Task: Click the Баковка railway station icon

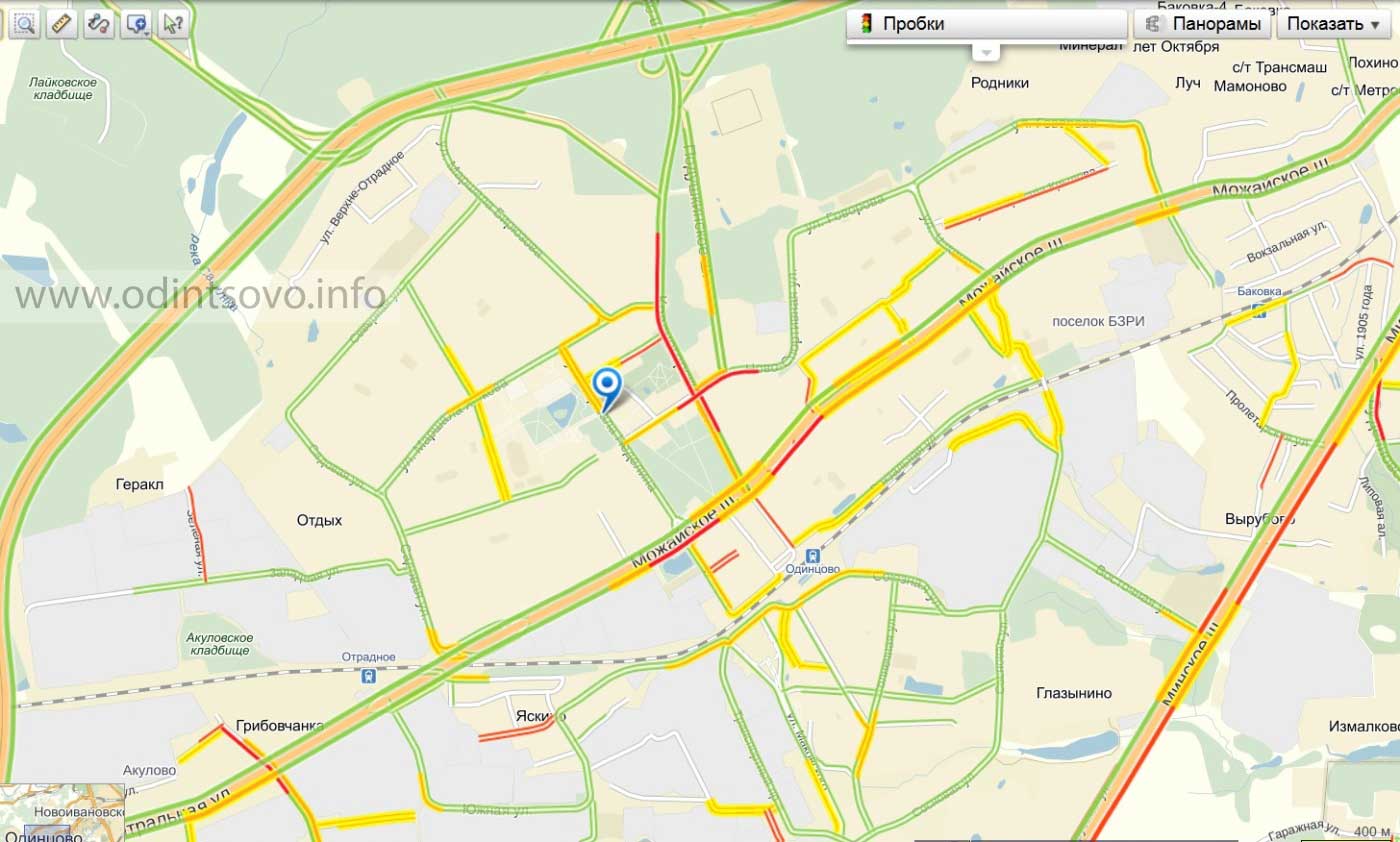Action: 1259,309
